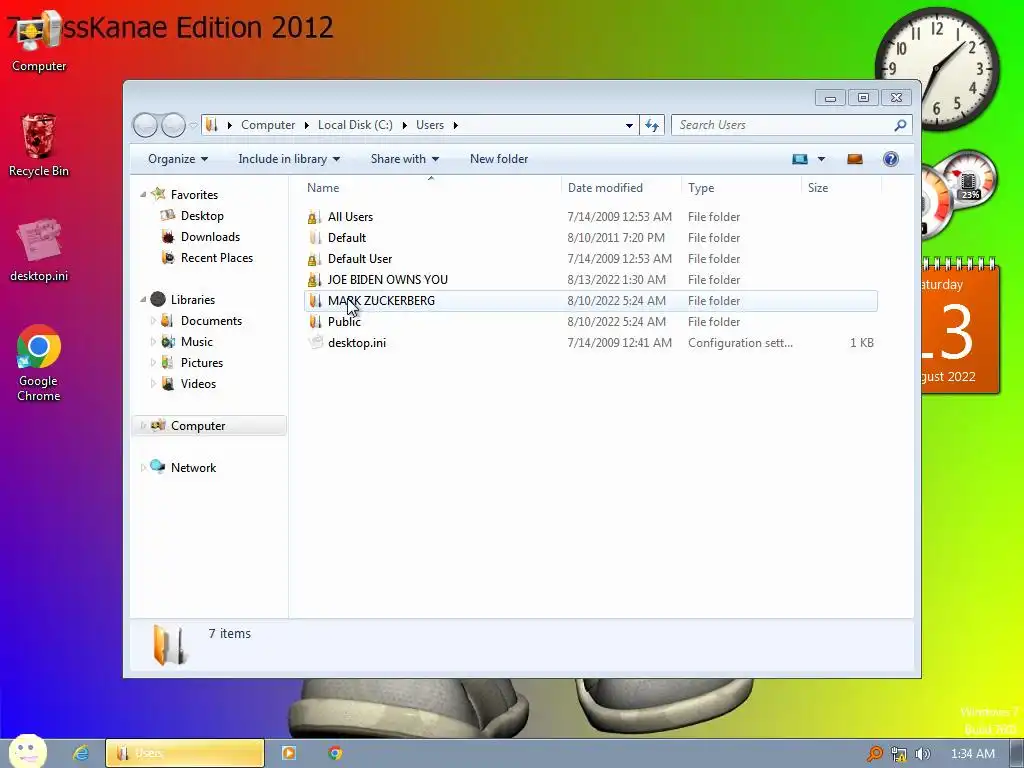Viewport: 1024px width, 768px height.
Task: Open the Start menu orb
Action: (27, 751)
